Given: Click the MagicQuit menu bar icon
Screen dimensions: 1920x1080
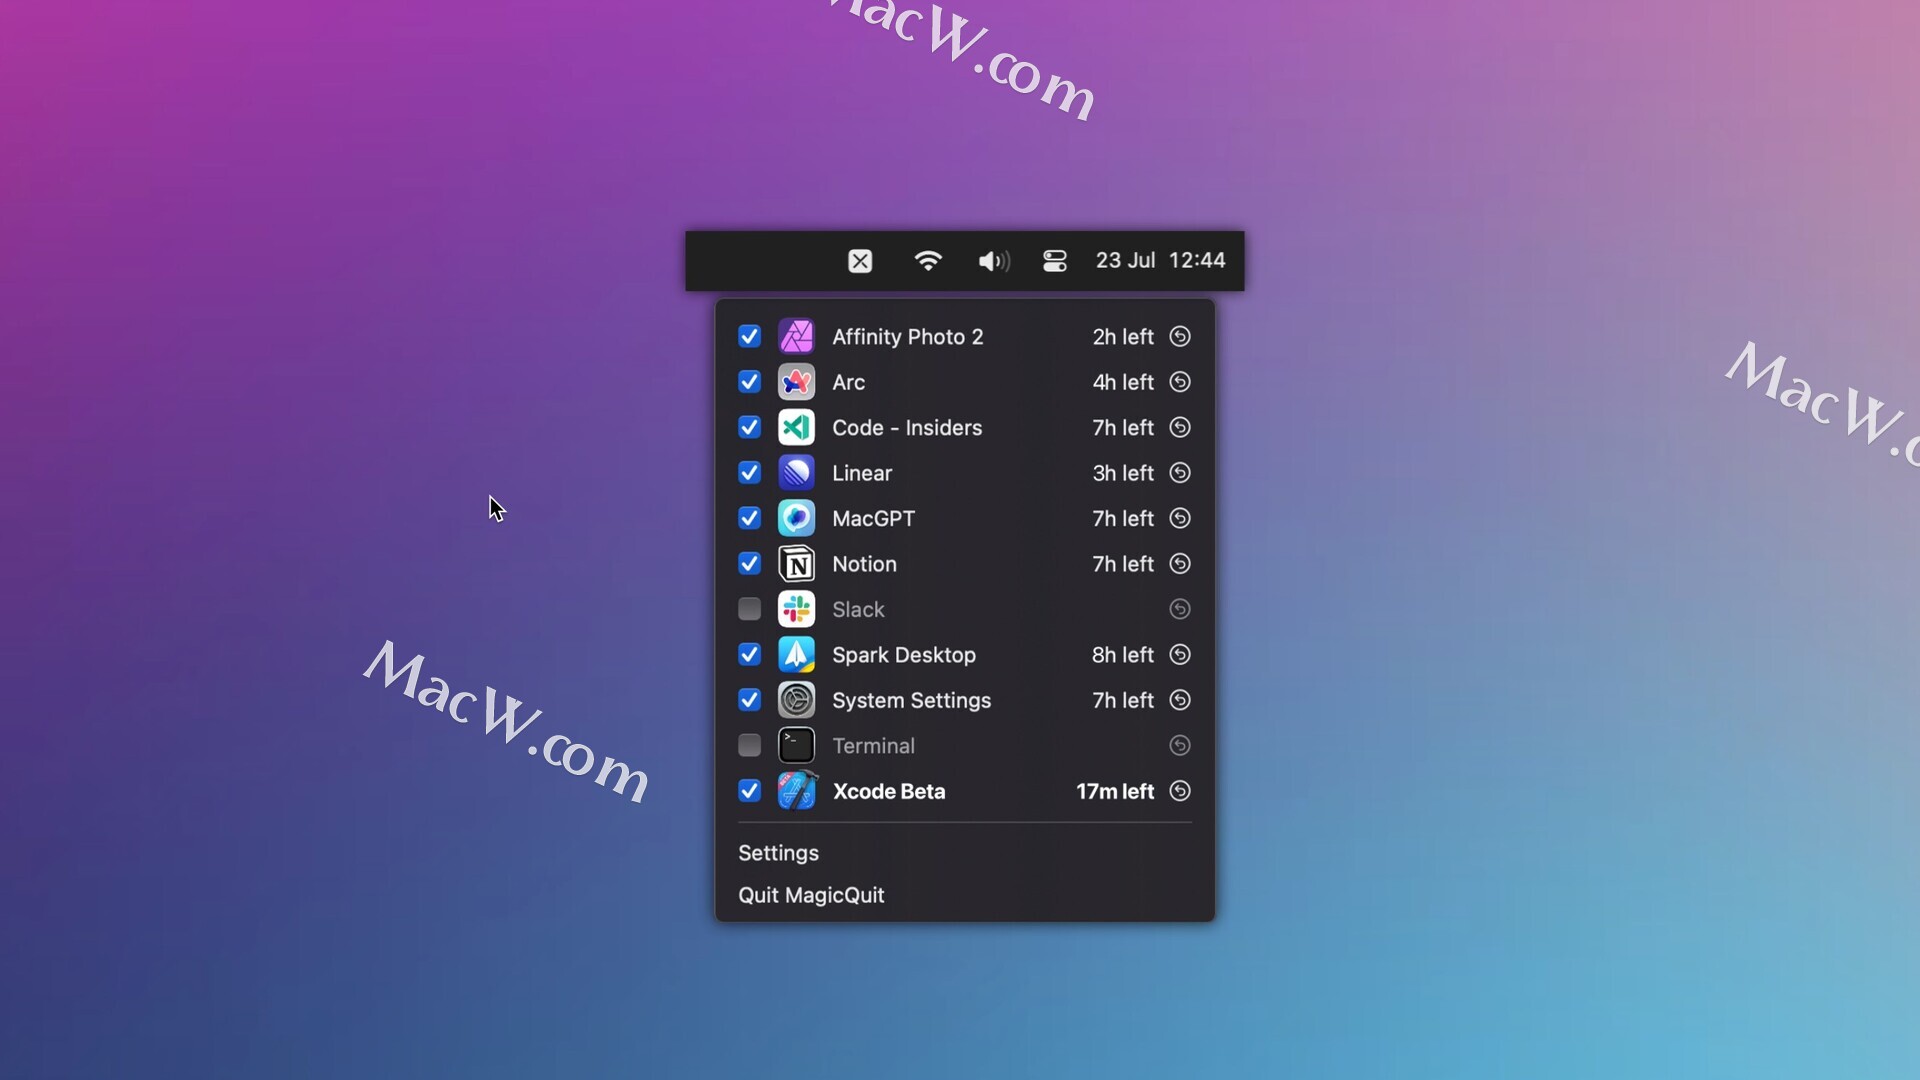Looking at the screenshot, I should click(860, 261).
